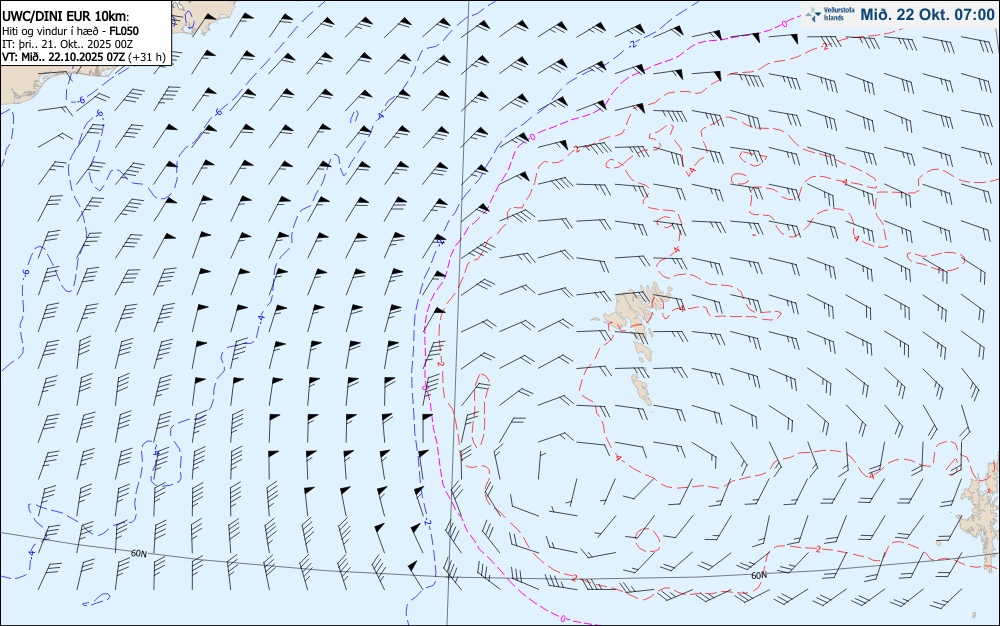Select 'Hiti og vindur í hæð - FL050' text
The image size is (1000, 626).
71,31
